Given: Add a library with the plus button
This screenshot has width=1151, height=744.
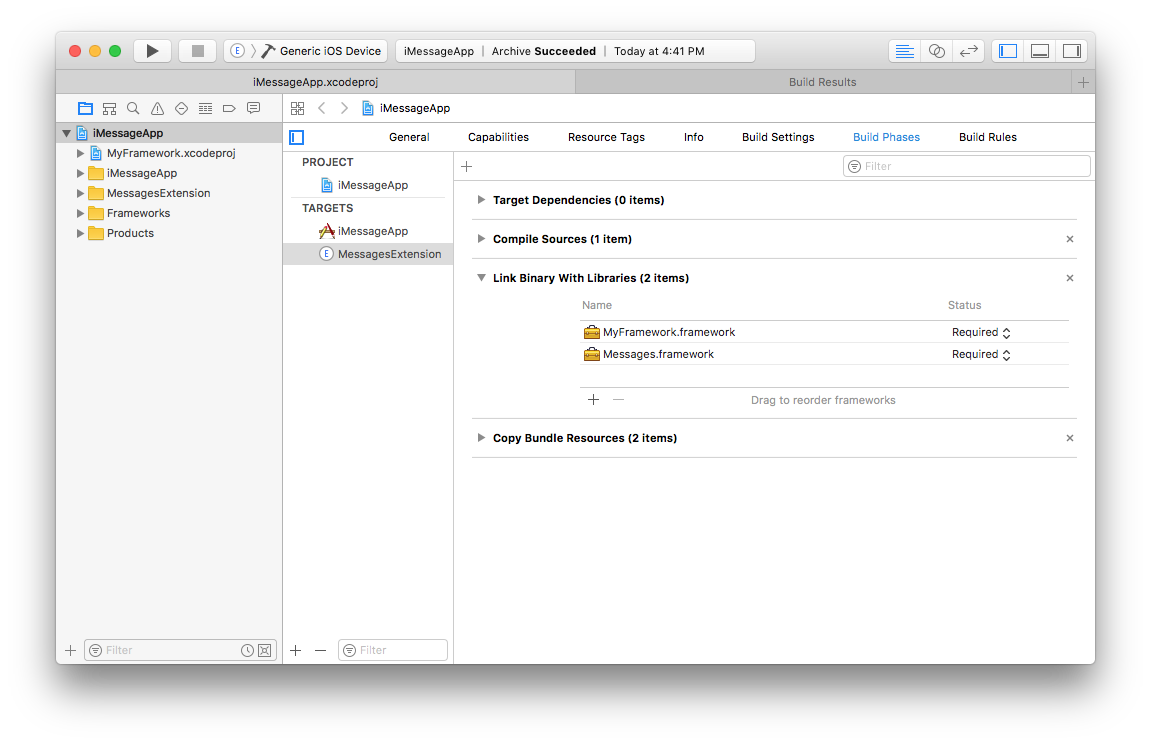Looking at the screenshot, I should pyautogui.click(x=593, y=400).
